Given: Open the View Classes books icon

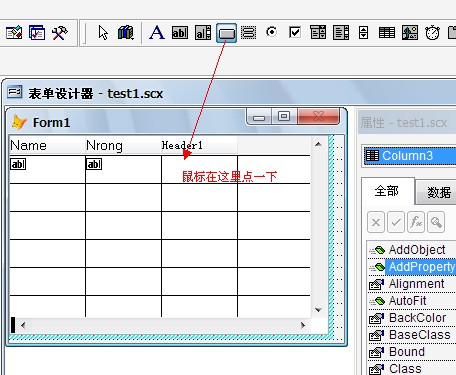Looking at the screenshot, I should (x=126, y=33).
